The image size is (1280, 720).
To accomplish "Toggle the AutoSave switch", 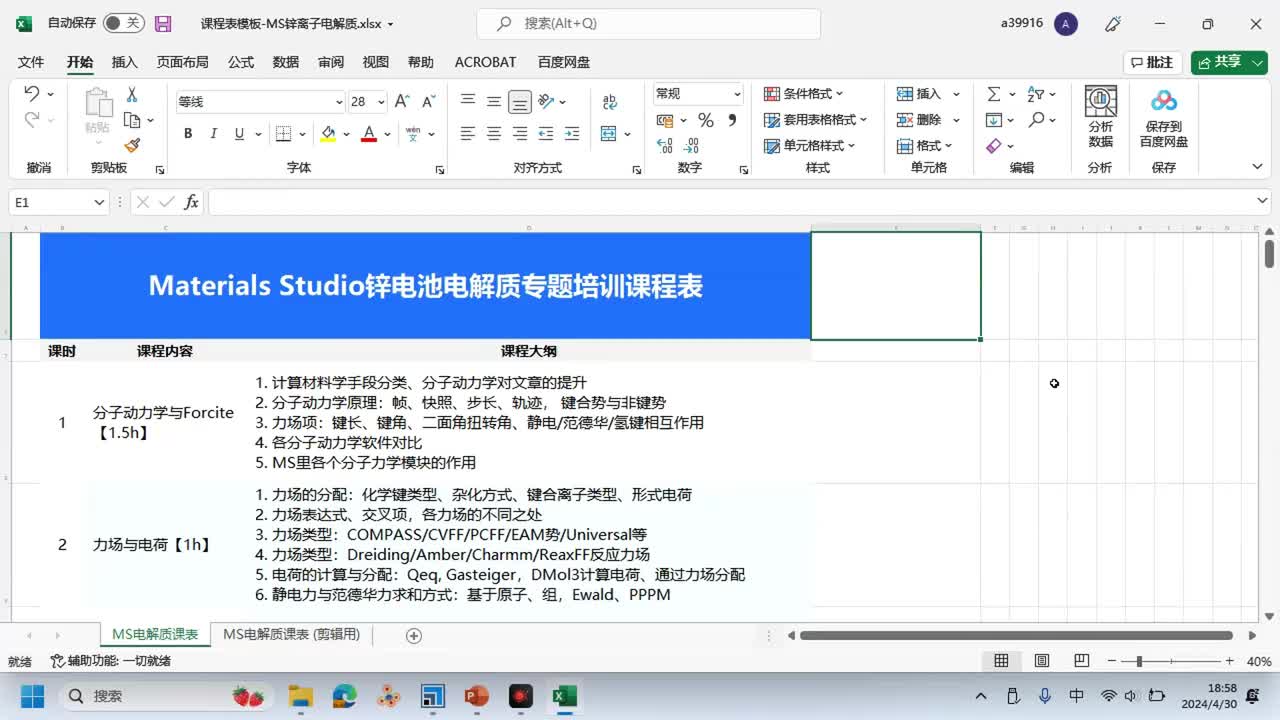I will tap(123, 23).
